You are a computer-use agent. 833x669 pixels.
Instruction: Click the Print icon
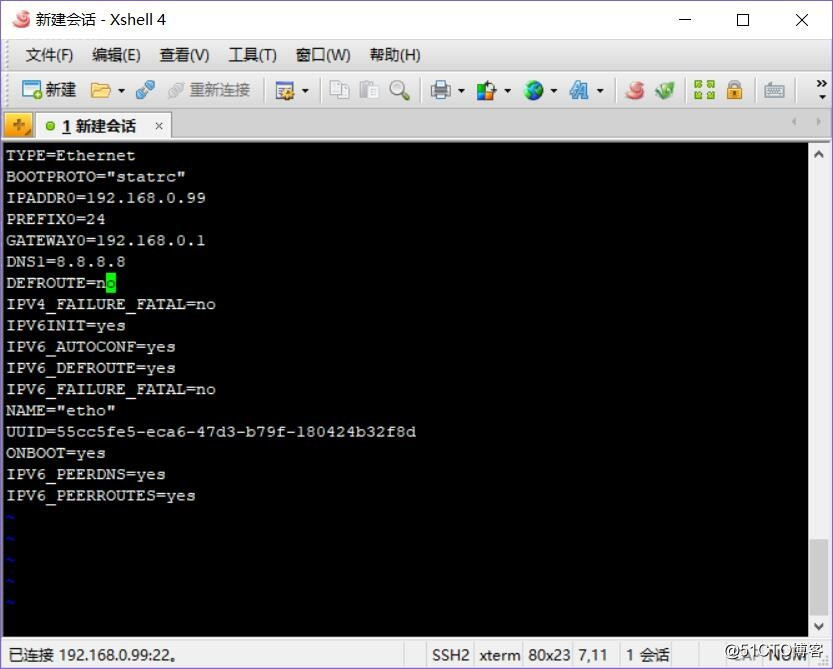[440, 90]
